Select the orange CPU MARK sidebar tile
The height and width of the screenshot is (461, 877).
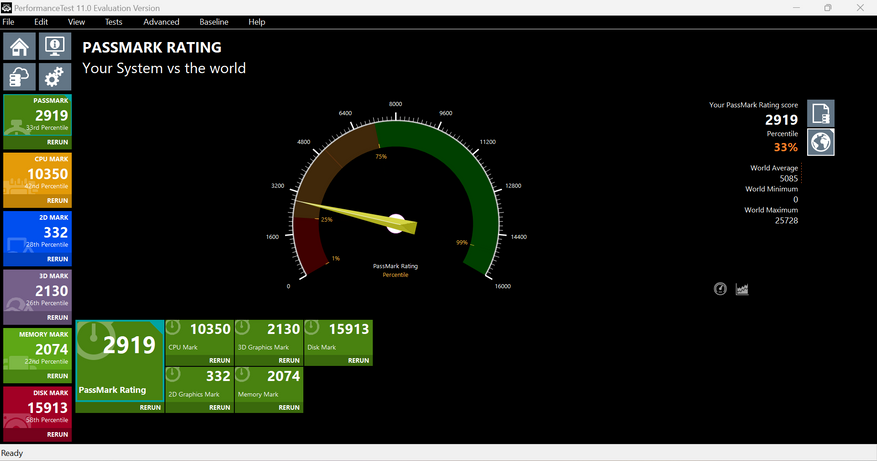pyautogui.click(x=37, y=173)
